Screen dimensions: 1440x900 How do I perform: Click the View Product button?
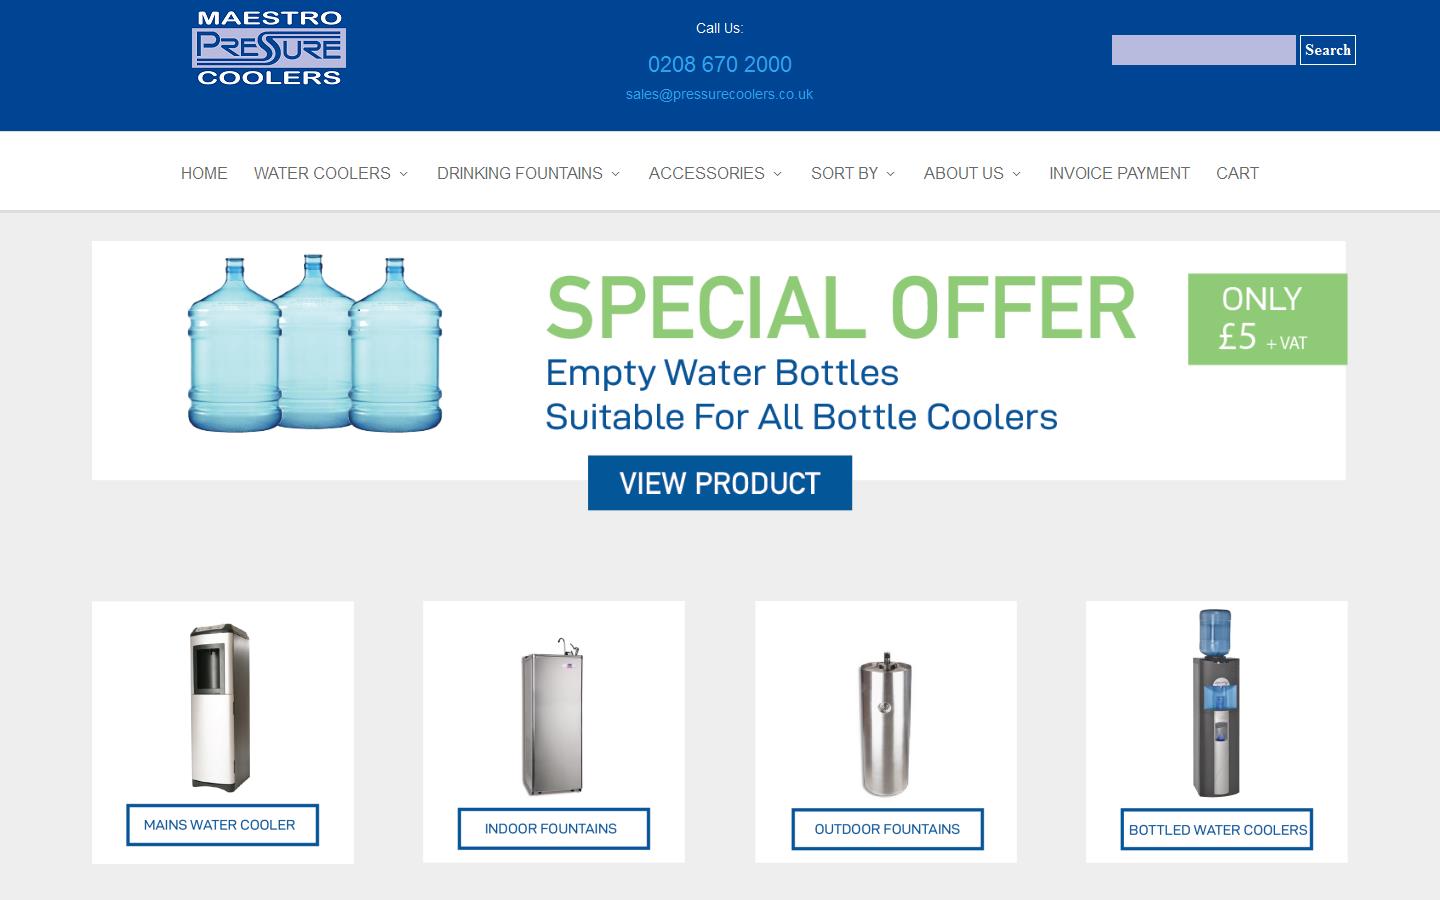point(720,483)
